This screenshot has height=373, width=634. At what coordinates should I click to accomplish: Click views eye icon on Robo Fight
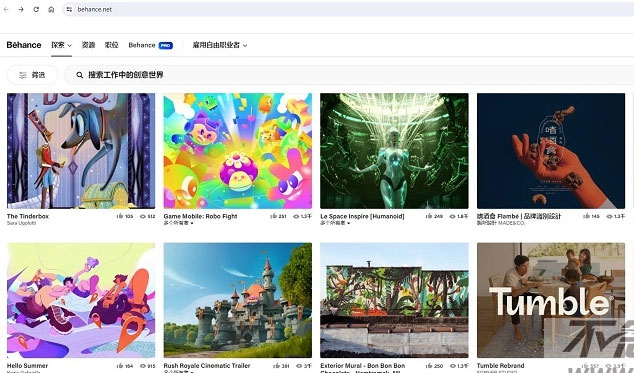click(x=296, y=216)
